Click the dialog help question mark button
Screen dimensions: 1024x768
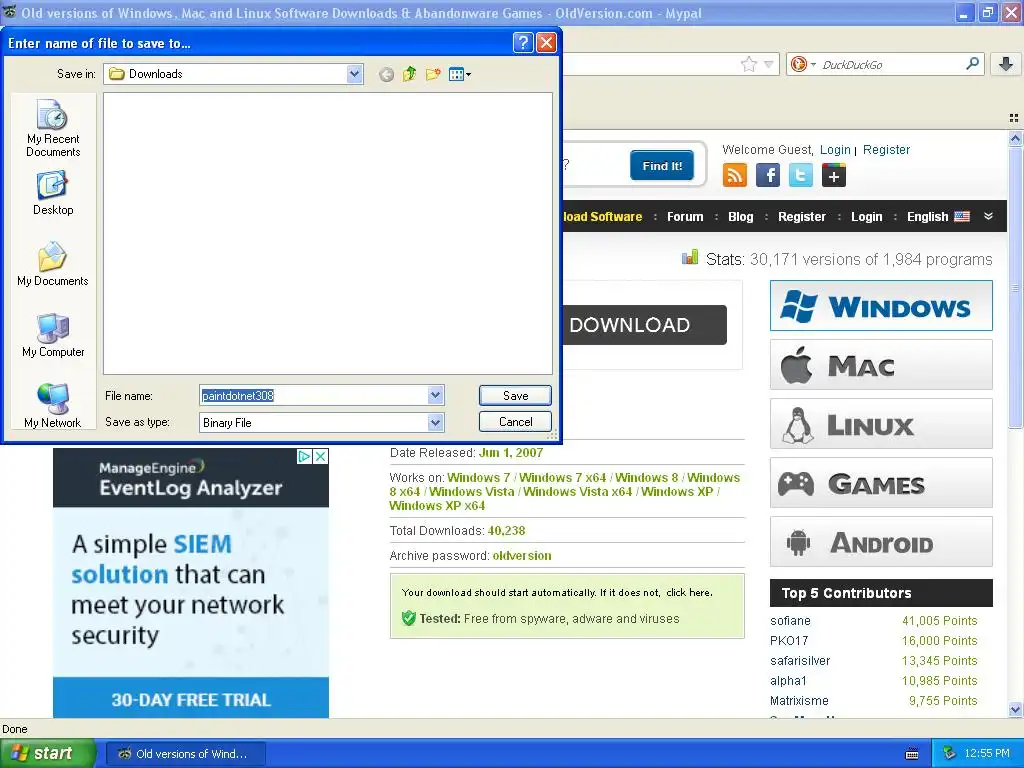coord(522,42)
